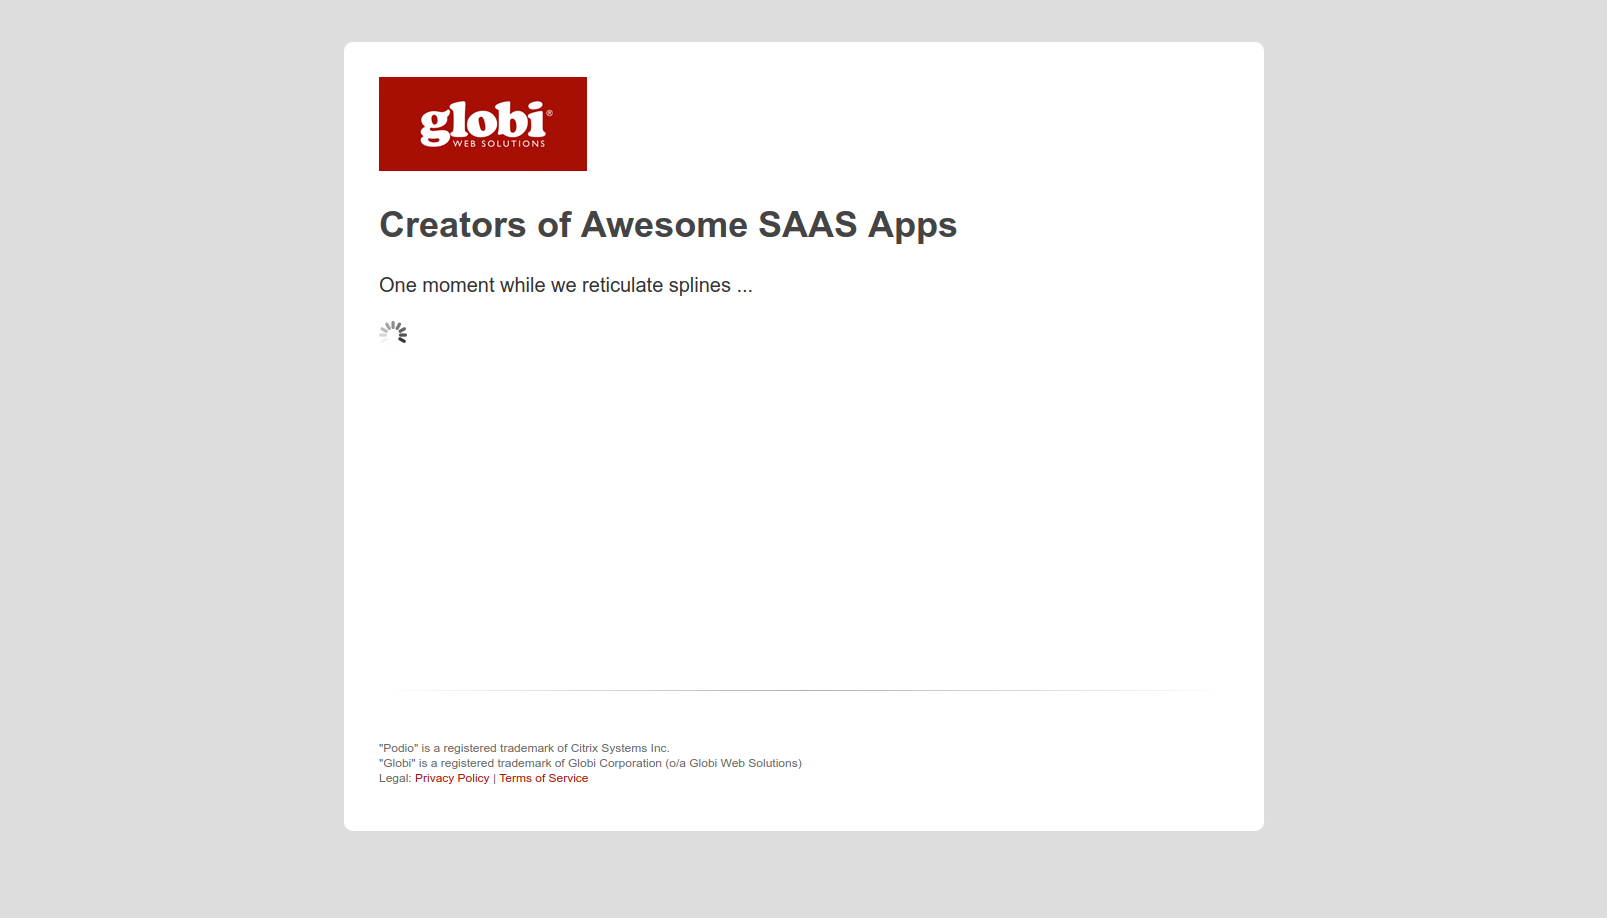This screenshot has width=1607, height=918.
Task: Open the Terms of Service link
Action: 544,778
